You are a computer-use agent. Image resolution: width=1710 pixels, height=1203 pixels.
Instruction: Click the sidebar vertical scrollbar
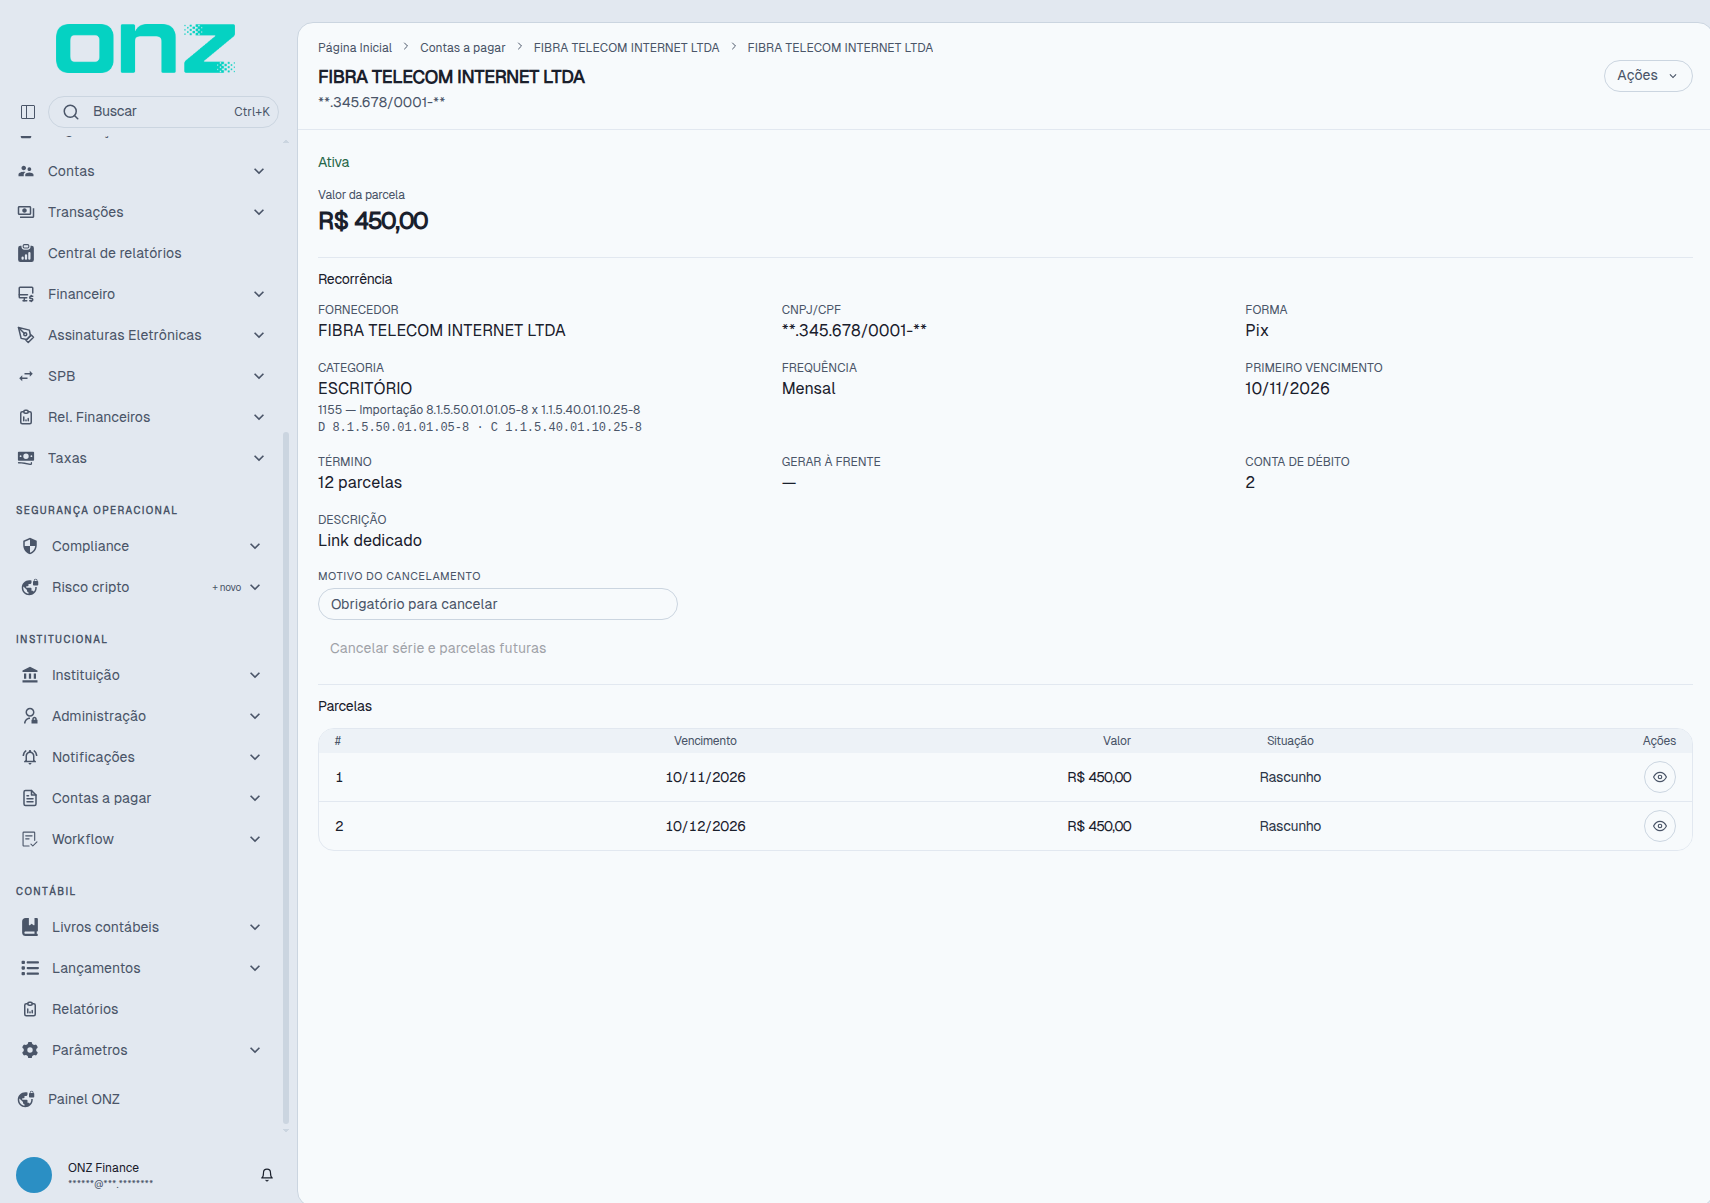click(286, 780)
